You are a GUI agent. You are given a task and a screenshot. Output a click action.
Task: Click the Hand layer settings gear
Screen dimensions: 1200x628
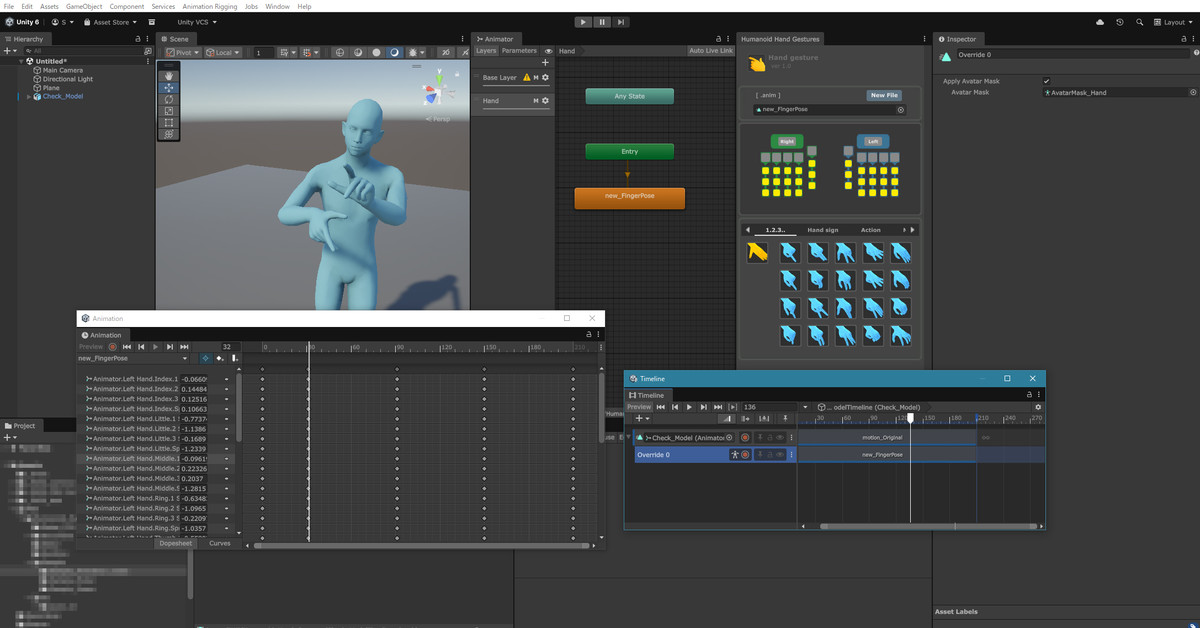coord(545,101)
